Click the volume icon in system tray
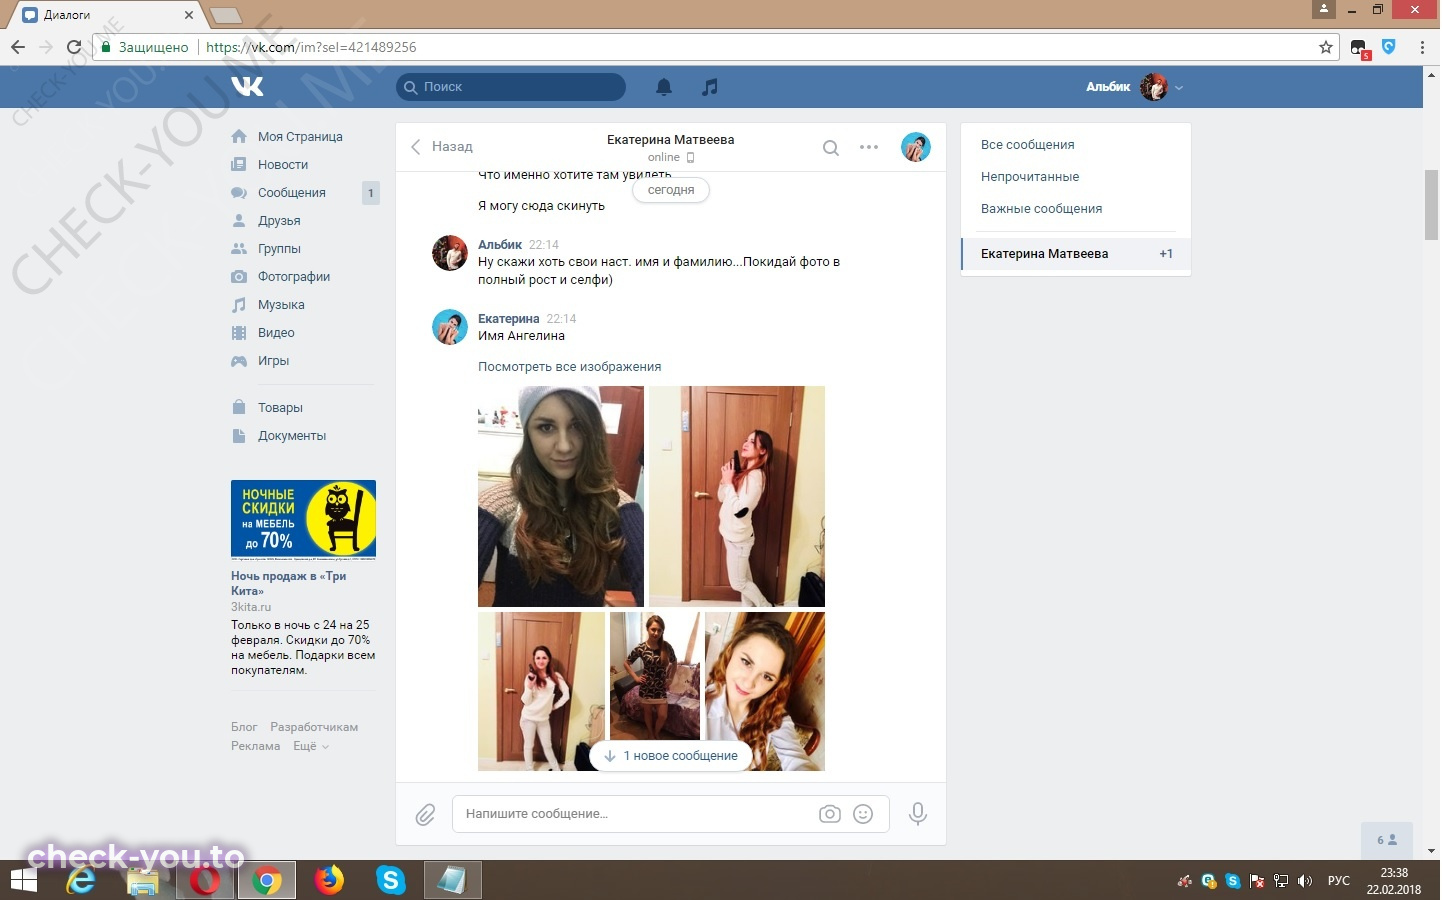 (x=1304, y=881)
